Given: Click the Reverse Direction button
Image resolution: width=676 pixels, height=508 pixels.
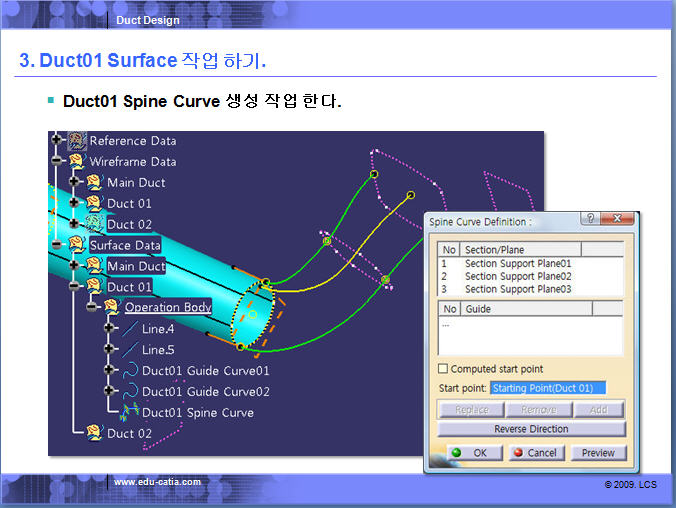Looking at the screenshot, I should [531, 429].
